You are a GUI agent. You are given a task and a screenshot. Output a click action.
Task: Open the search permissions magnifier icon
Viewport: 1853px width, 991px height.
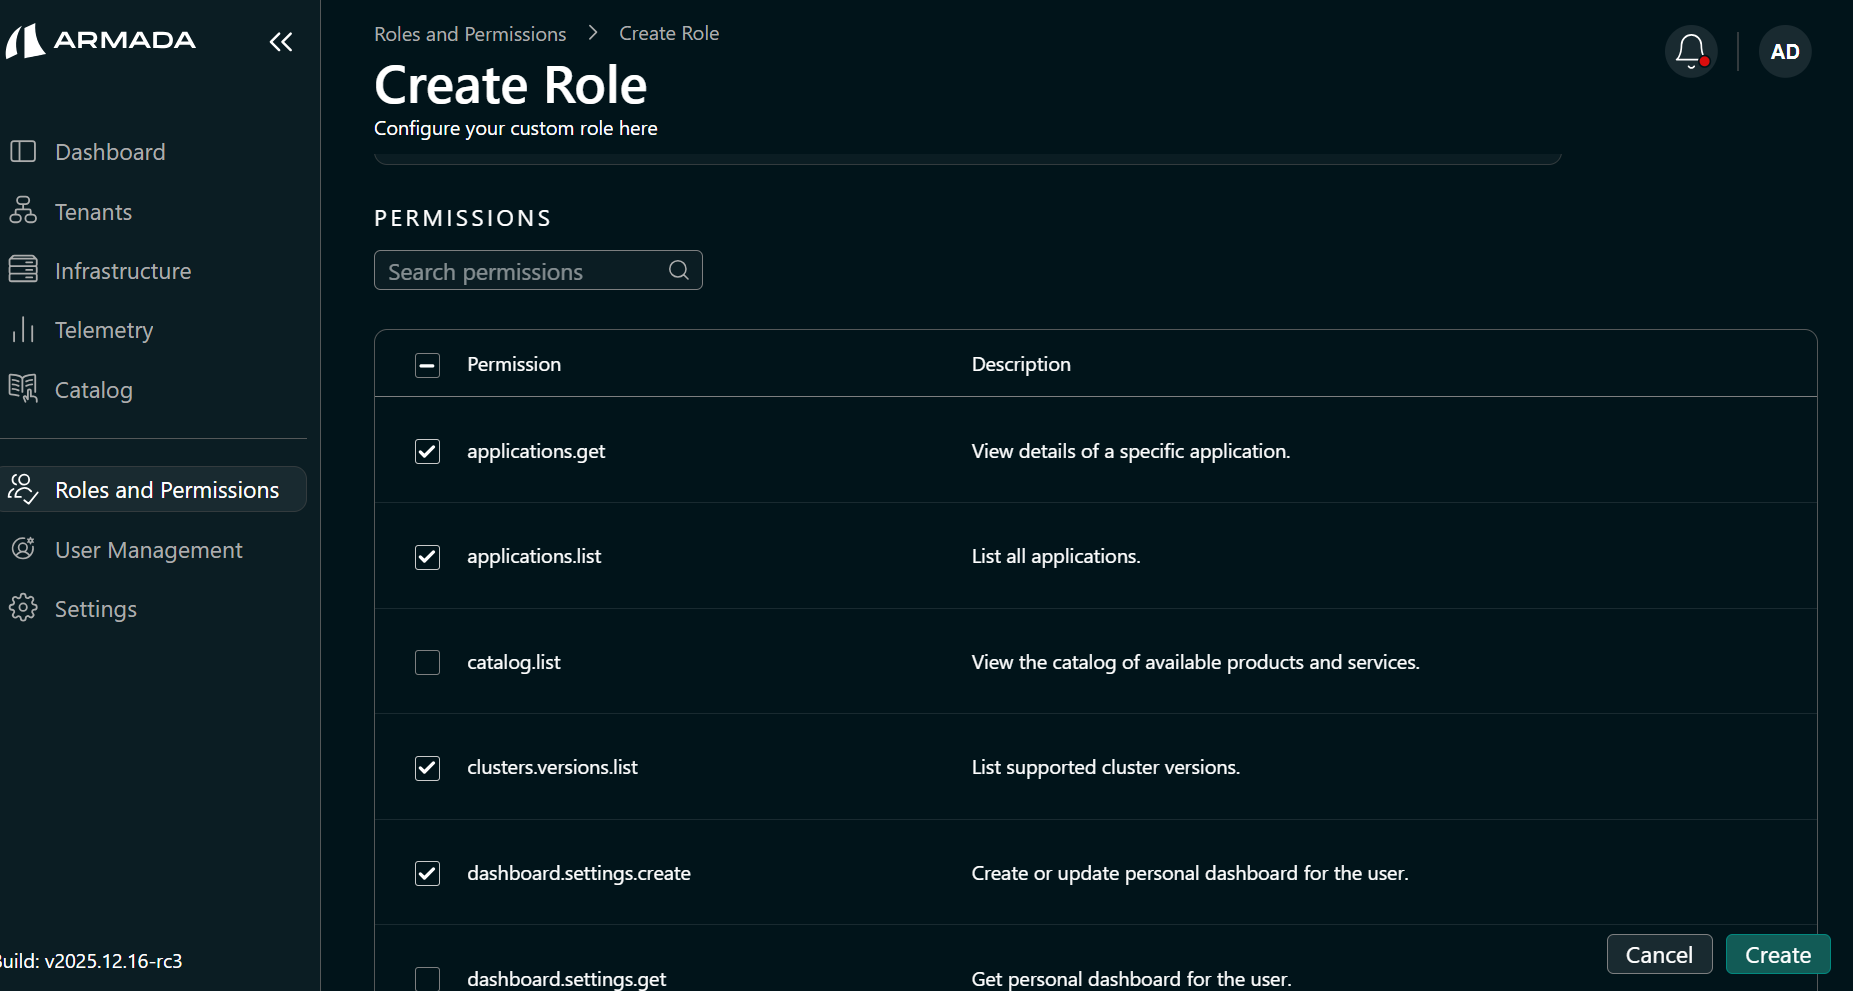pyautogui.click(x=678, y=270)
